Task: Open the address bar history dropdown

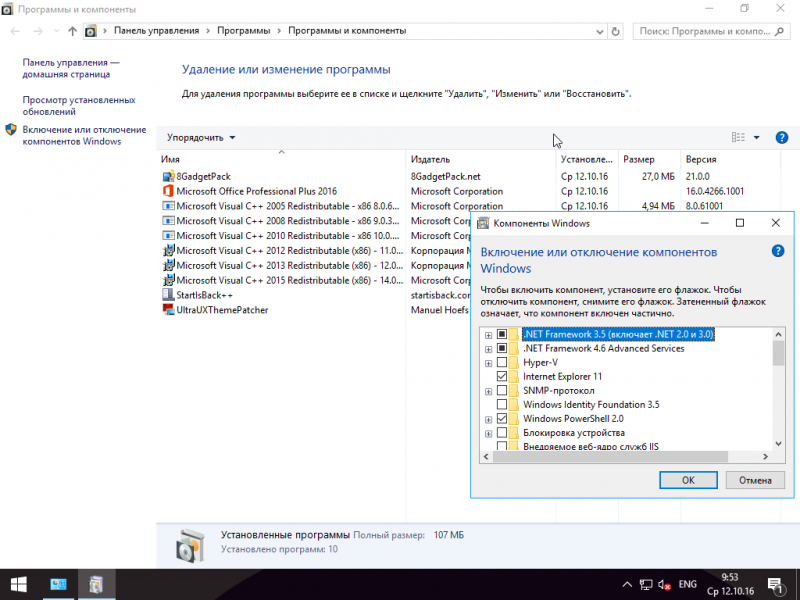Action: click(599, 31)
